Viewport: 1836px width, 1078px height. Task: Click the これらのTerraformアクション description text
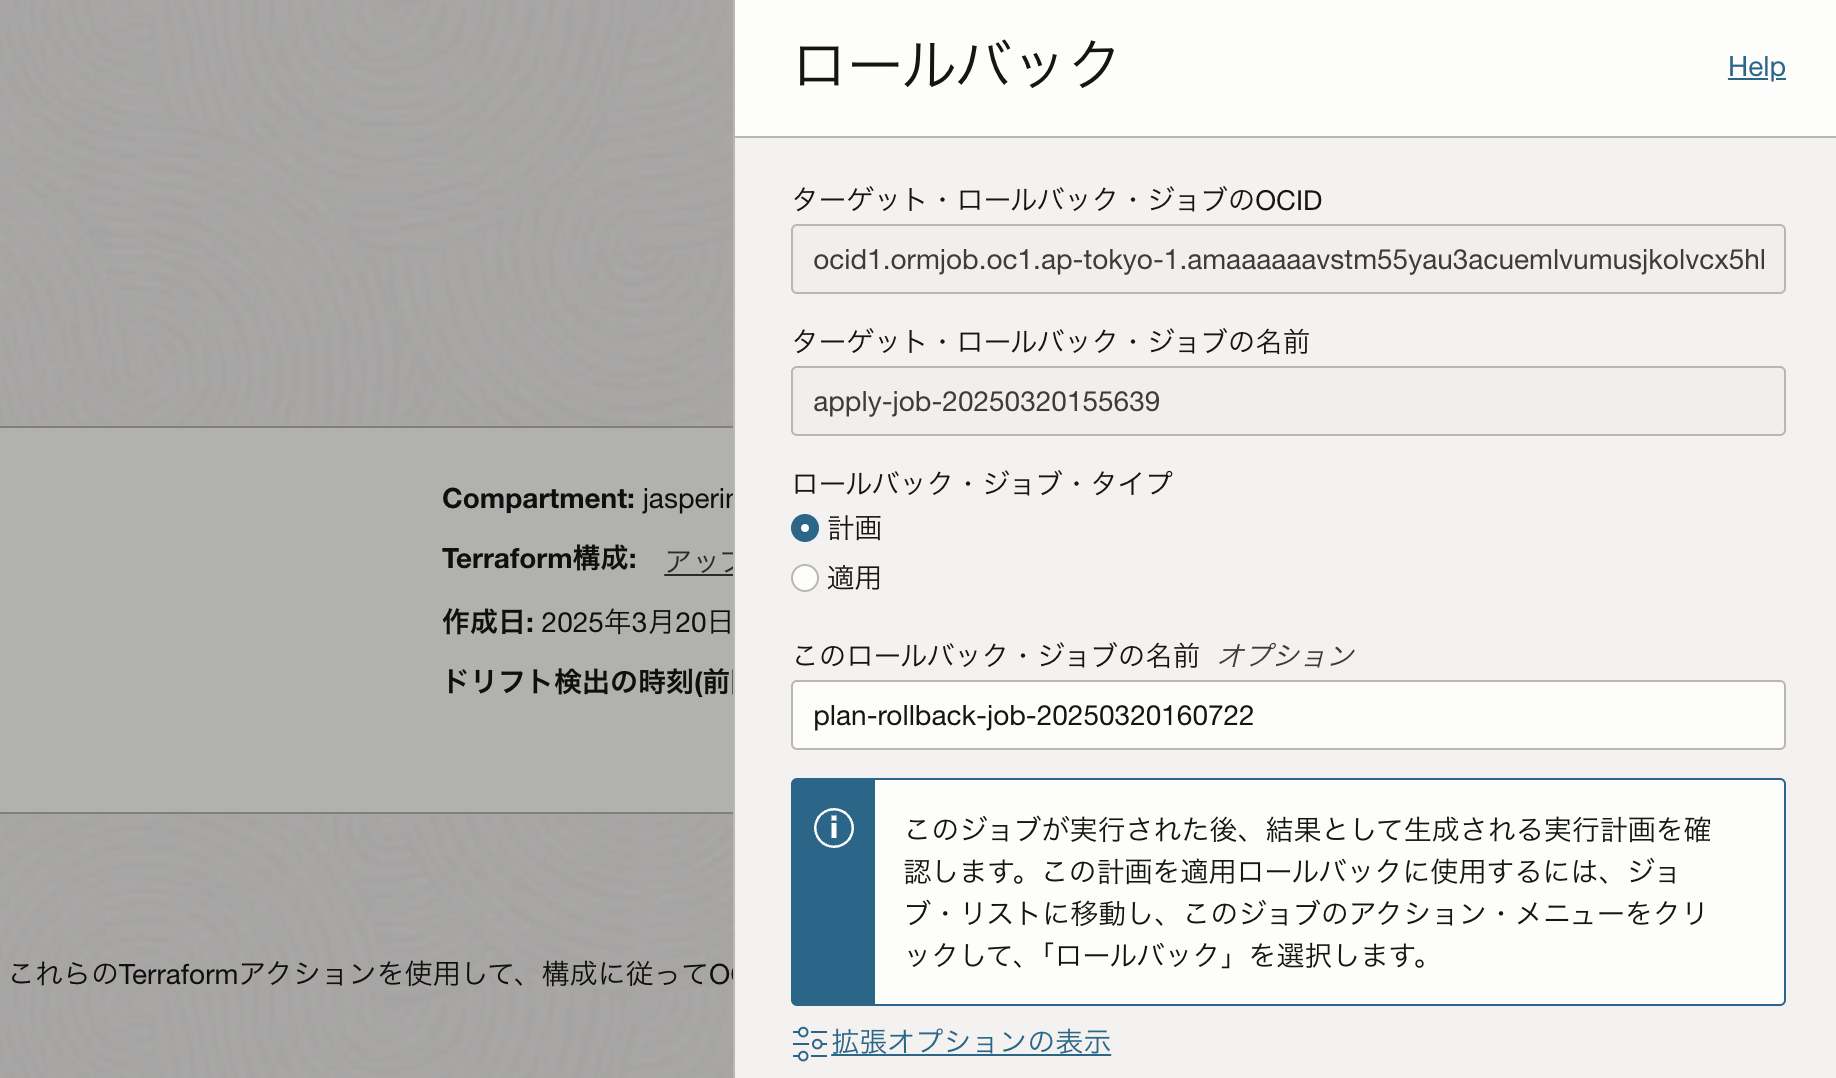tap(370, 973)
